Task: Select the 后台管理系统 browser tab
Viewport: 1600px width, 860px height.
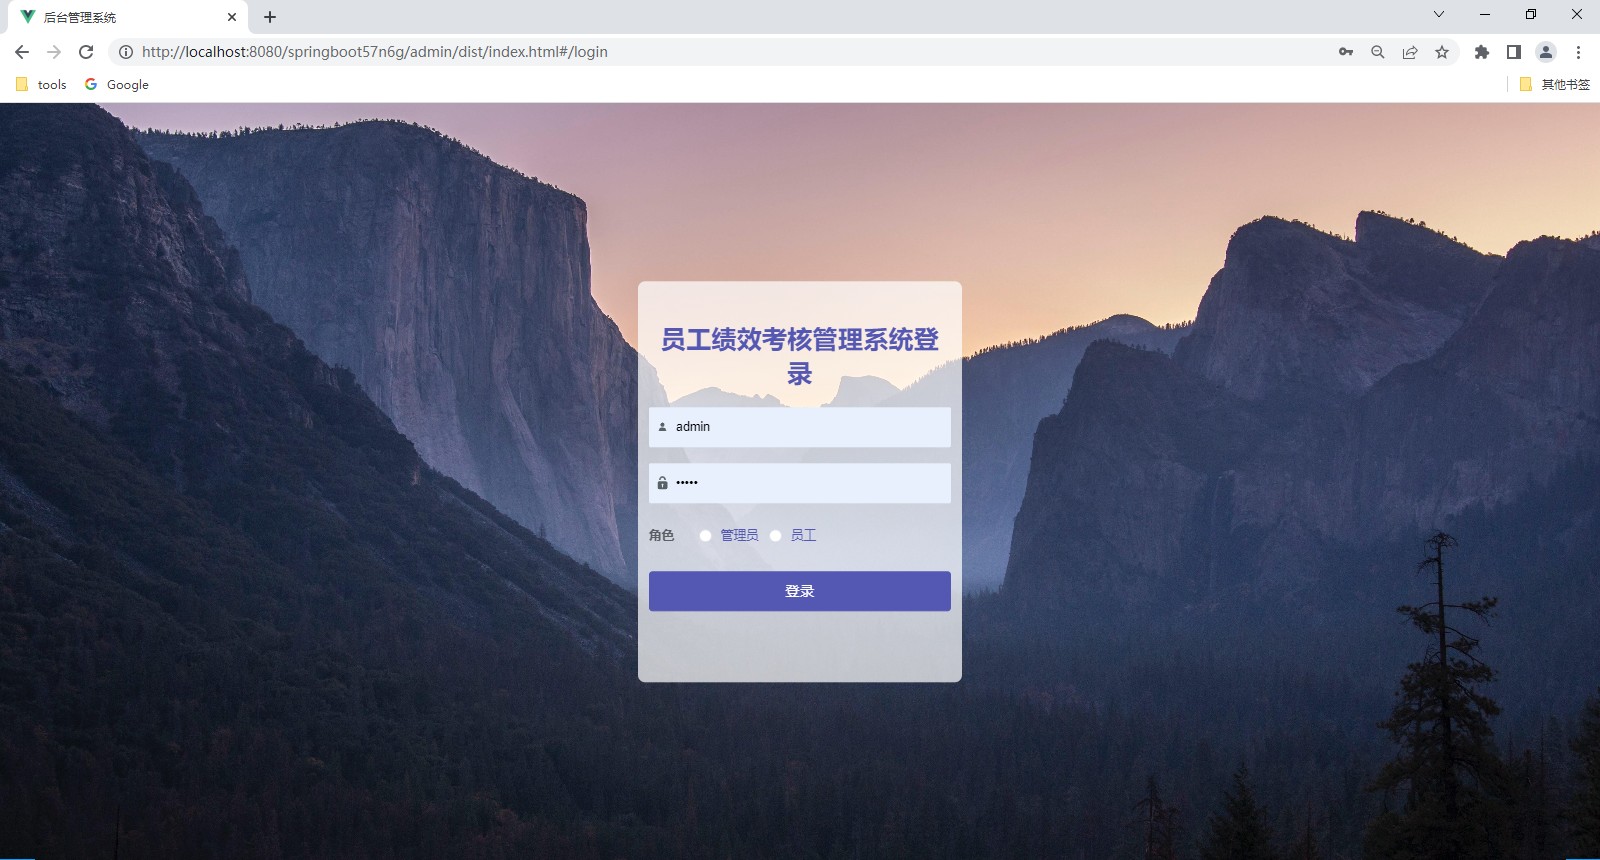Action: [x=127, y=17]
